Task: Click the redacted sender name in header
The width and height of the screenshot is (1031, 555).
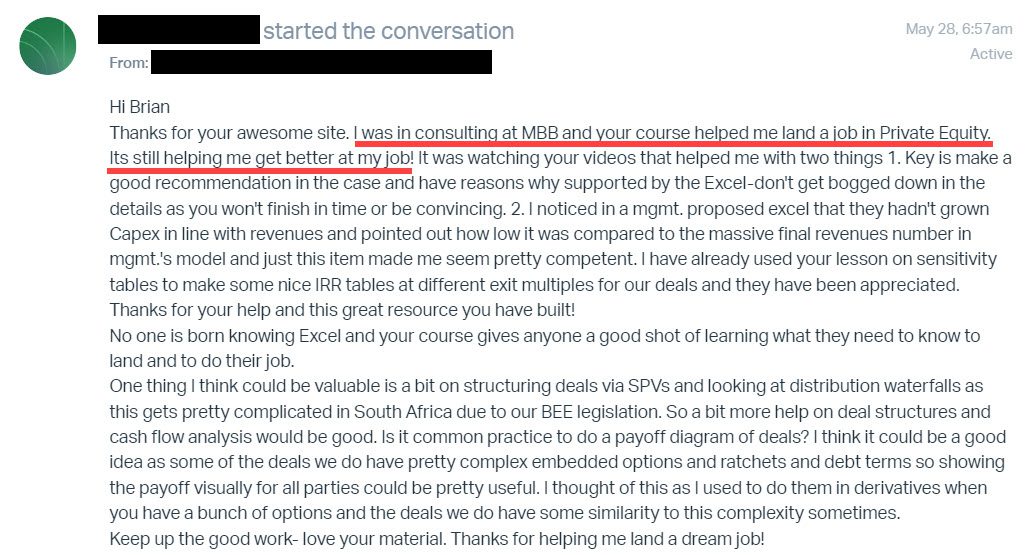Action: (178, 30)
